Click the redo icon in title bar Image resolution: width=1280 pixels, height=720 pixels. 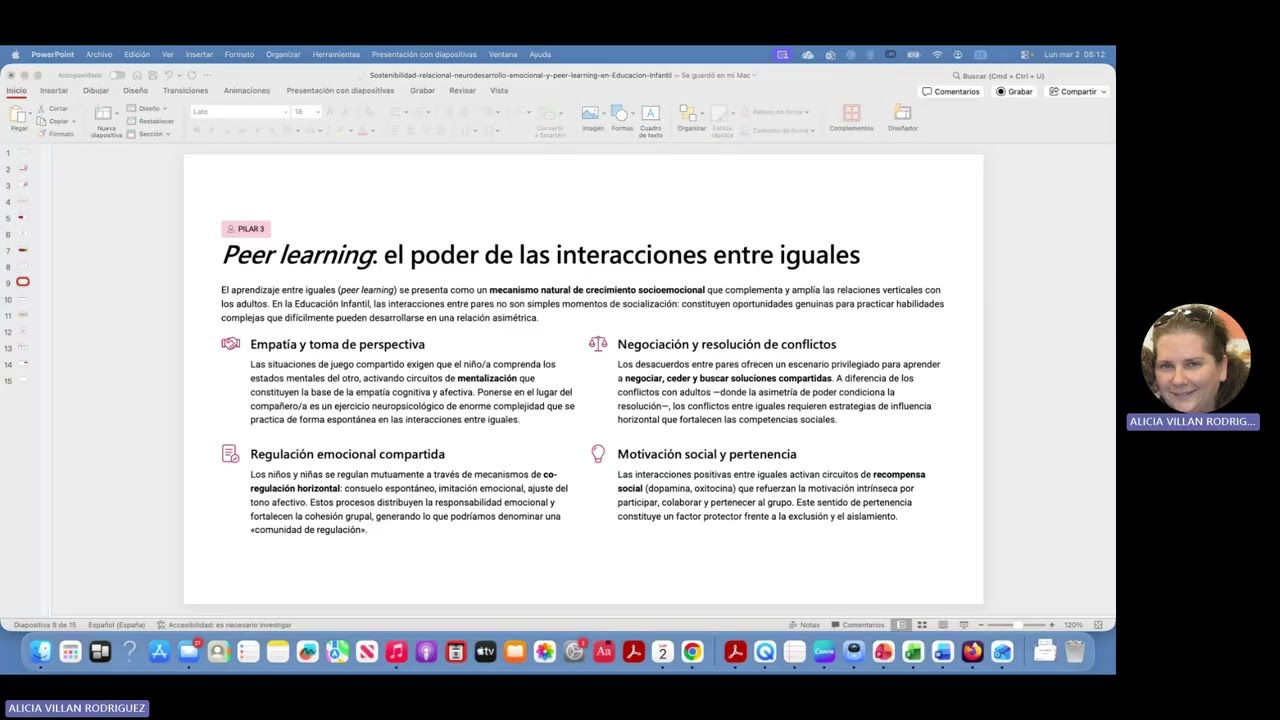191,75
